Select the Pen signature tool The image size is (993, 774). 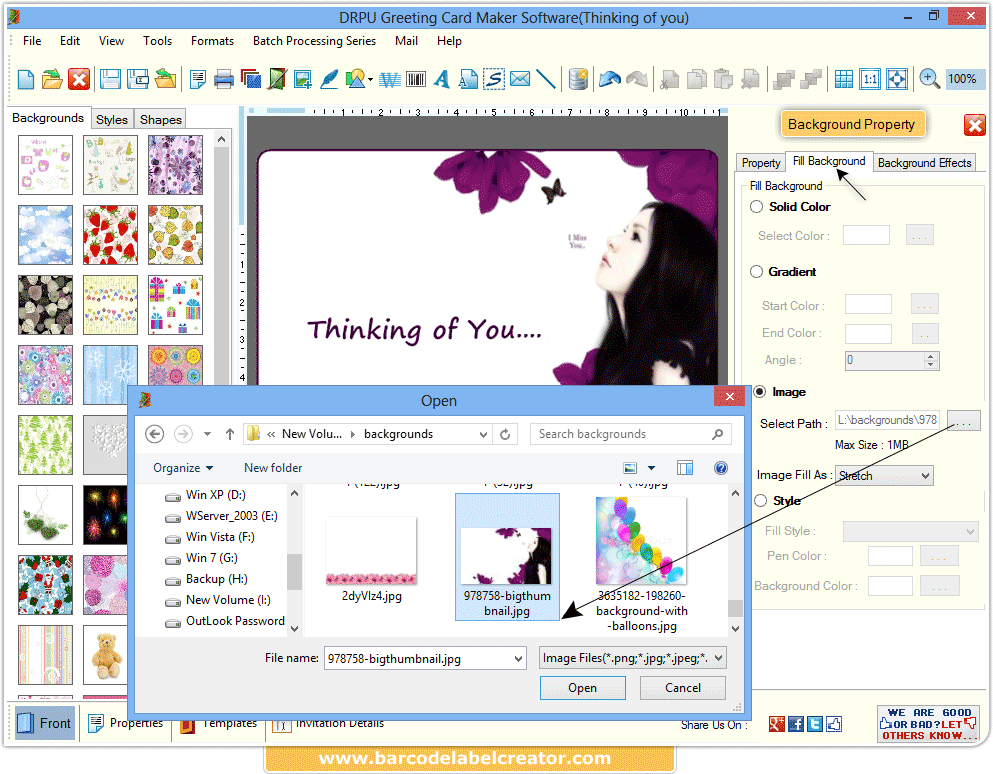pyautogui.click(x=330, y=78)
